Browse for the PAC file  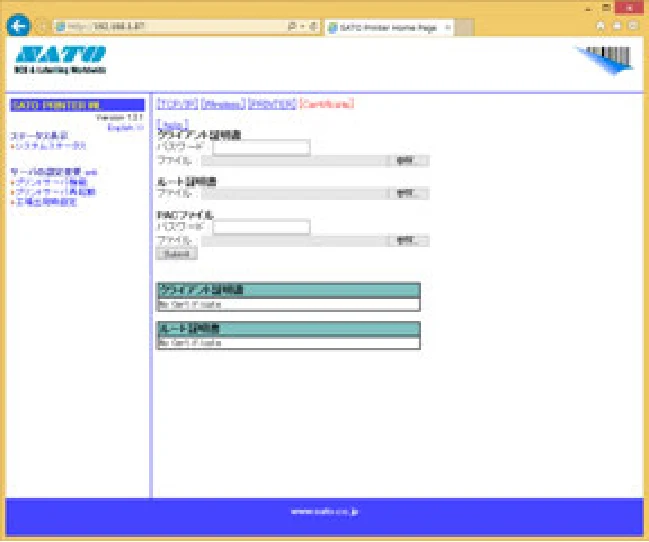(409, 241)
